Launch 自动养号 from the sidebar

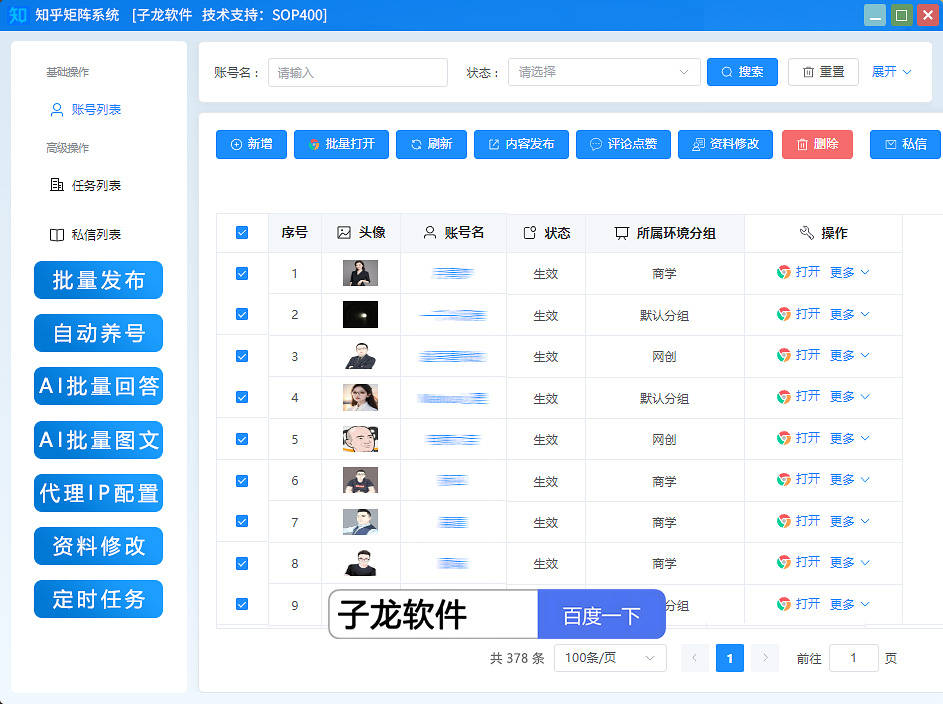tap(97, 333)
